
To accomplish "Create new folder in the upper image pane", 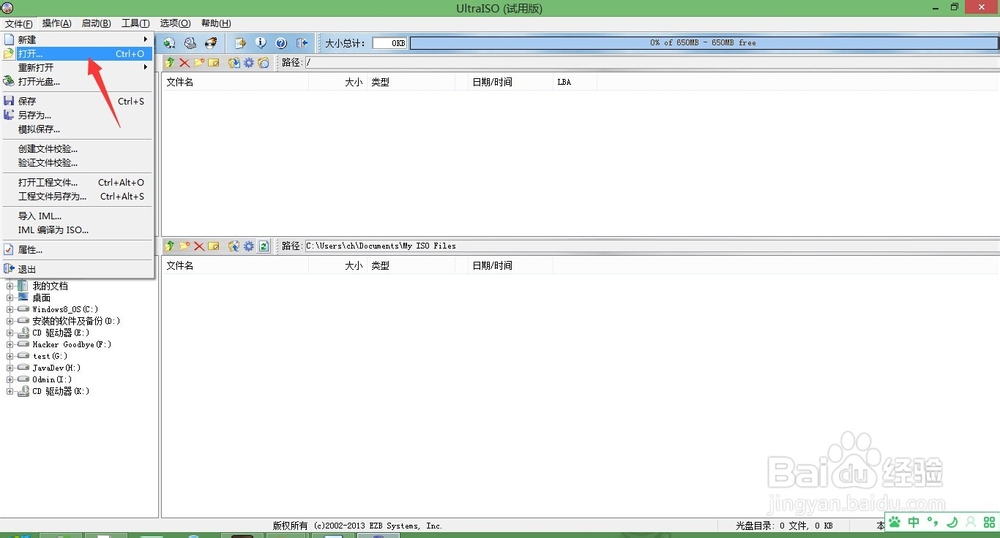I will tap(199, 62).
